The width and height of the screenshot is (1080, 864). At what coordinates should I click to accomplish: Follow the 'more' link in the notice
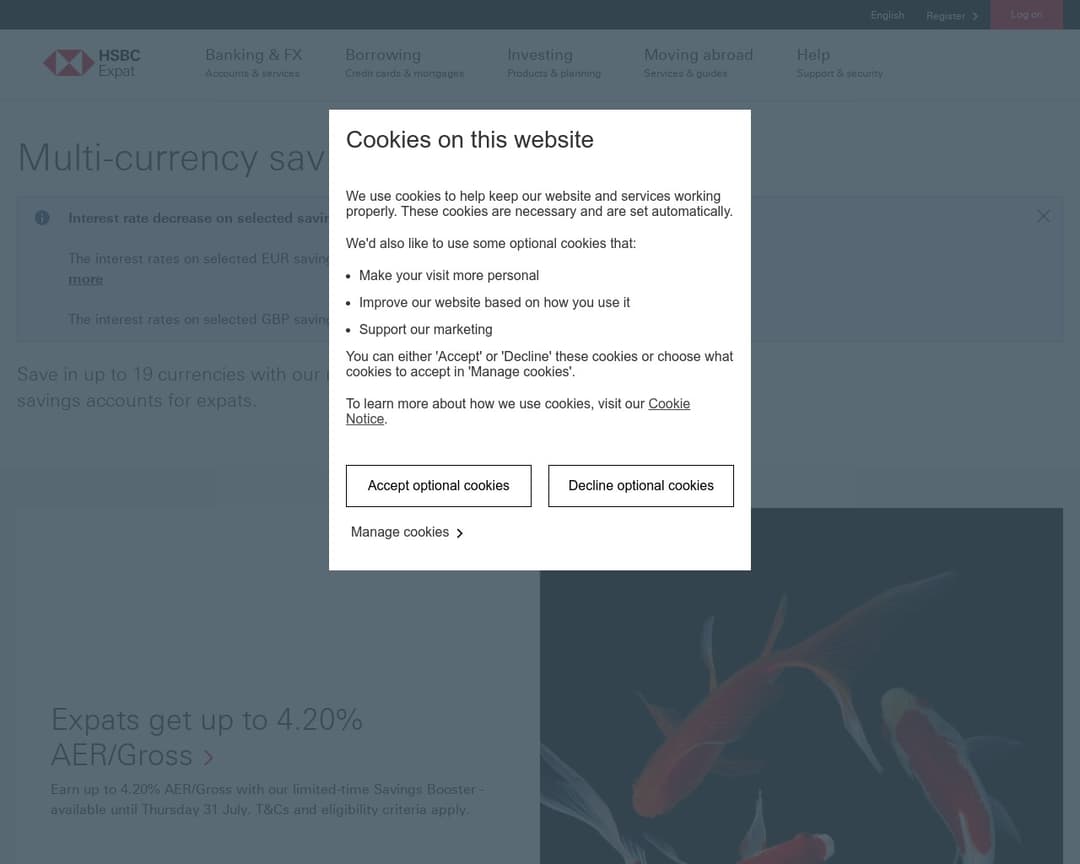point(85,279)
